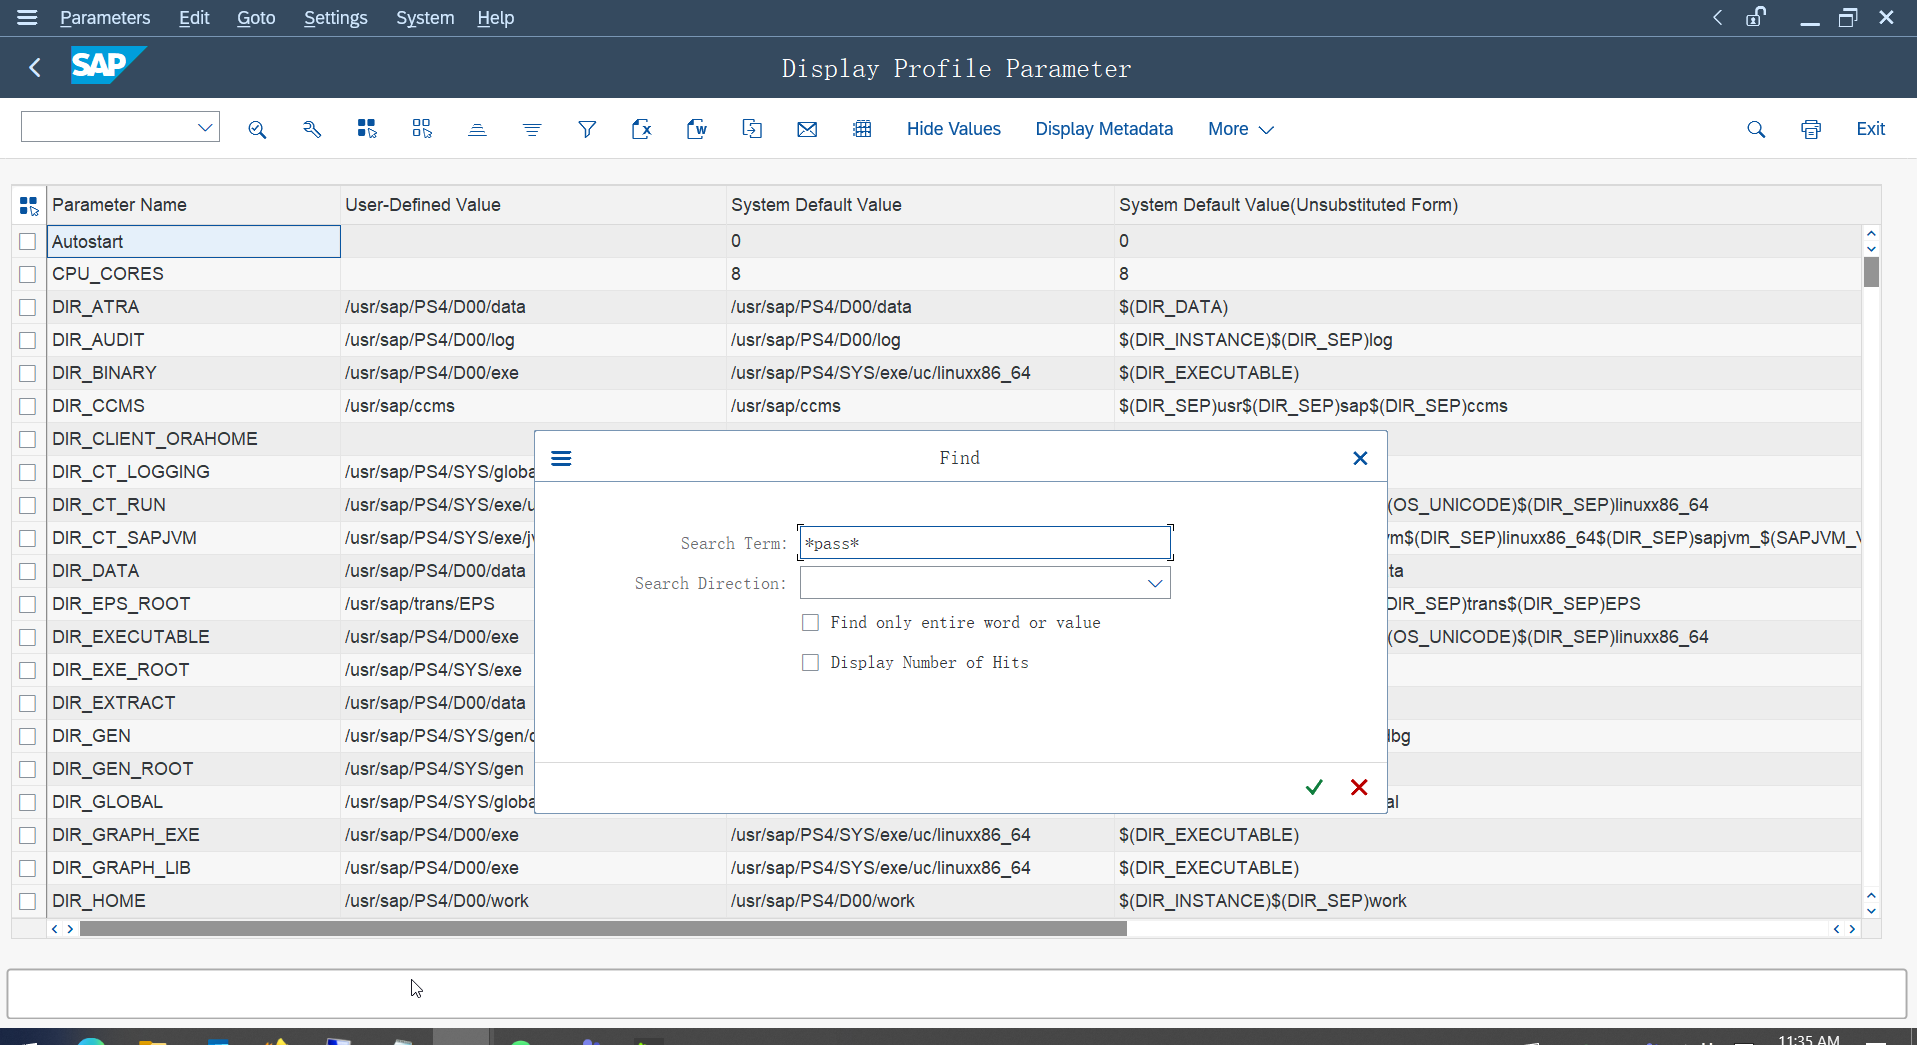Image resolution: width=1917 pixels, height=1045 pixels.
Task: Click the Print icon in toolbar
Action: (1810, 129)
